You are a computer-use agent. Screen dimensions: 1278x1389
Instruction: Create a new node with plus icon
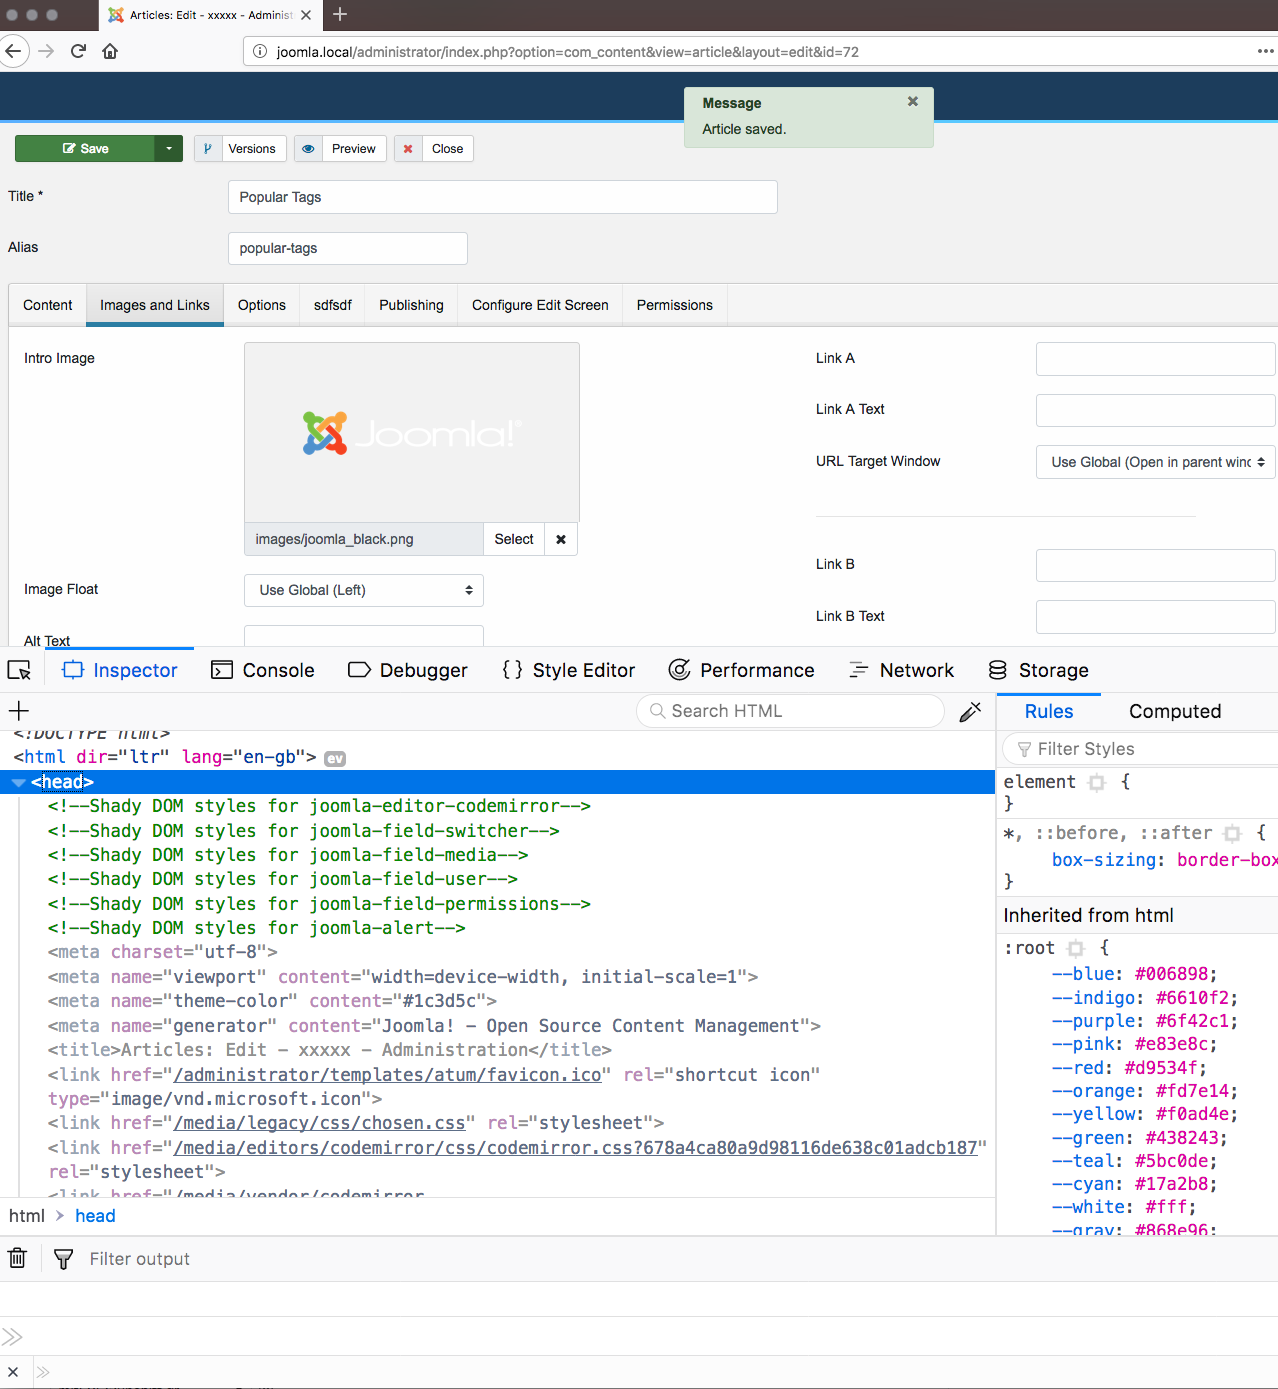click(18, 711)
